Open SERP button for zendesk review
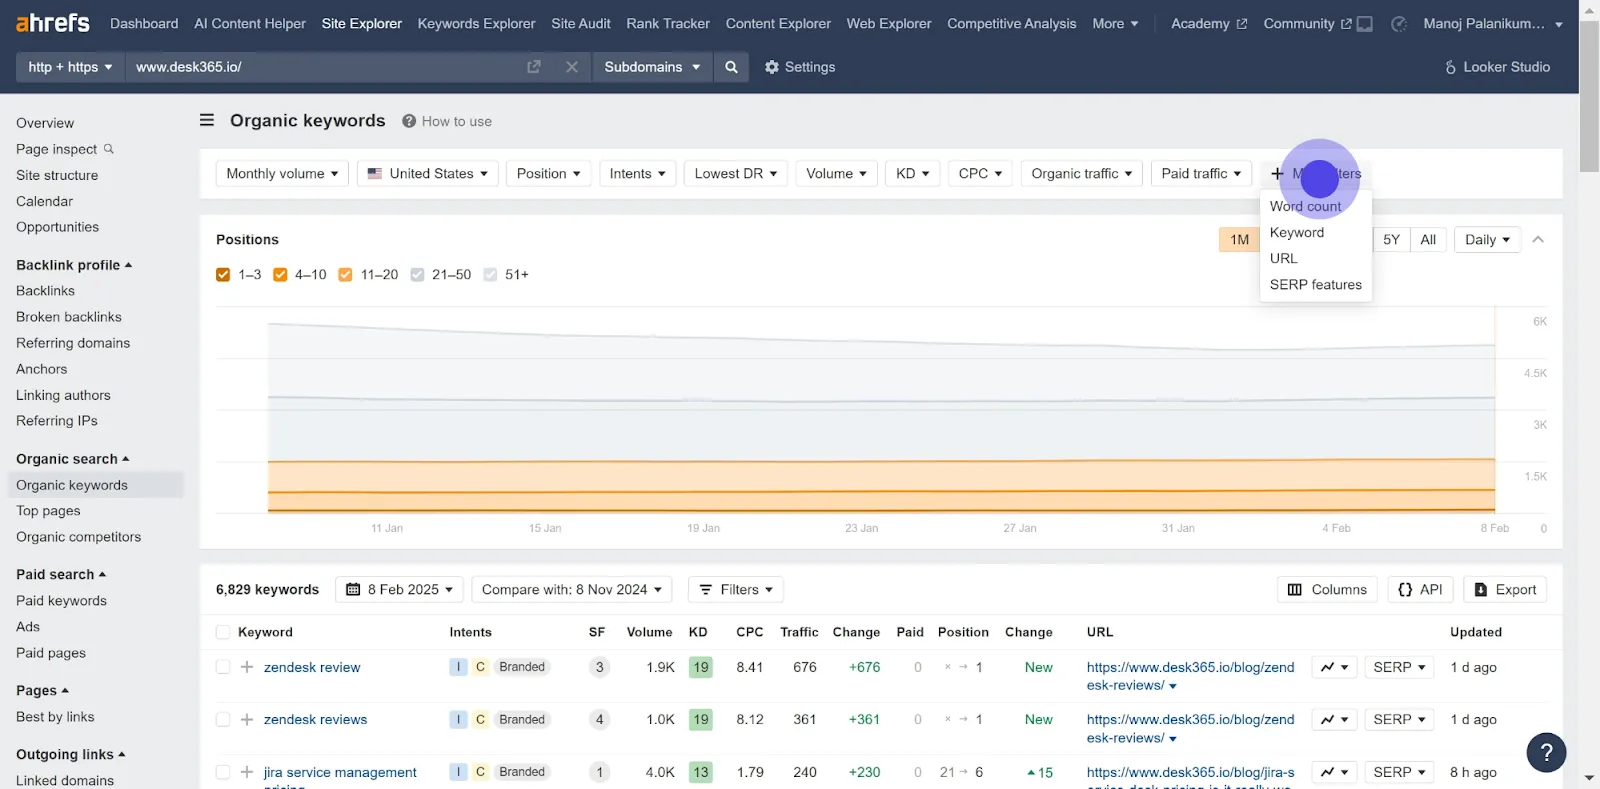The width and height of the screenshot is (1600, 789). (1399, 667)
